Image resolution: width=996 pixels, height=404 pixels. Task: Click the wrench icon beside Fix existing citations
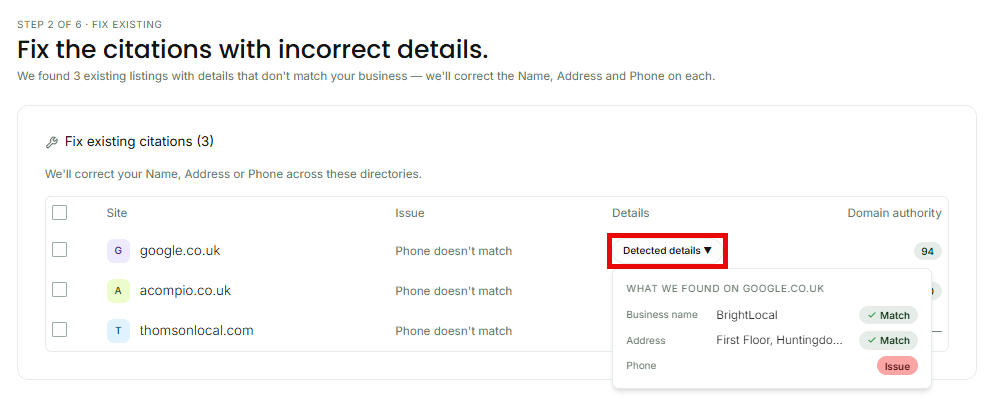(x=52, y=142)
